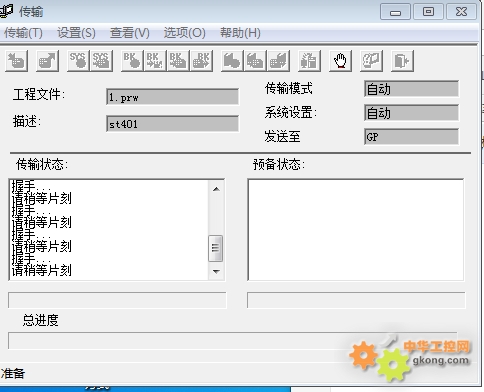Click the second SYS icon with grid

pos(101,61)
